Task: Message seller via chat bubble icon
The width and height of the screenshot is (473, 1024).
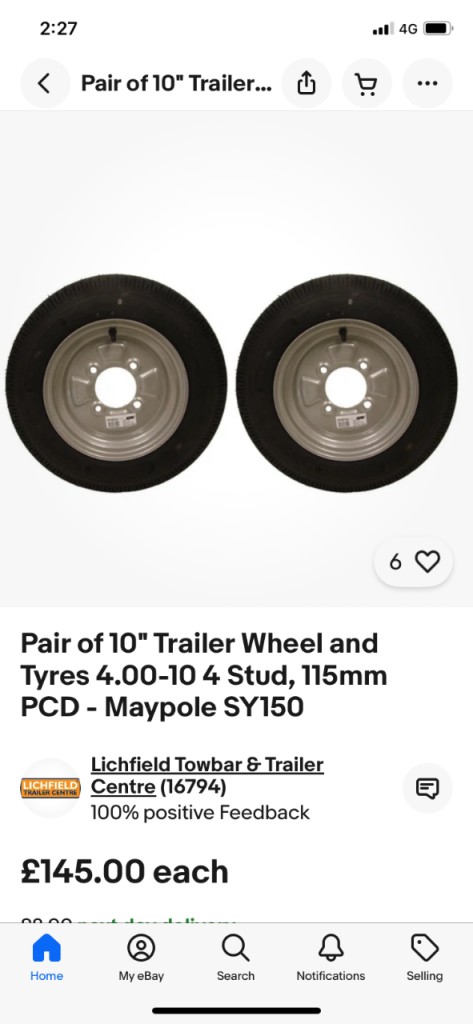Action: 427,788
